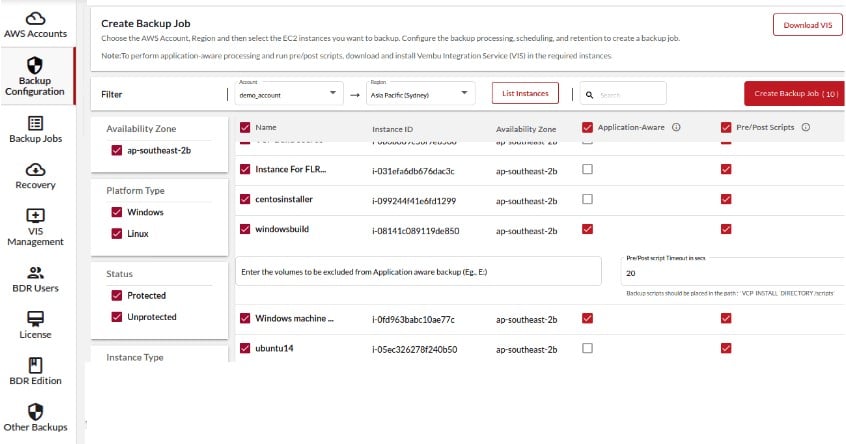Select Backup Configuration shield icon
The image size is (846, 444).
35,65
